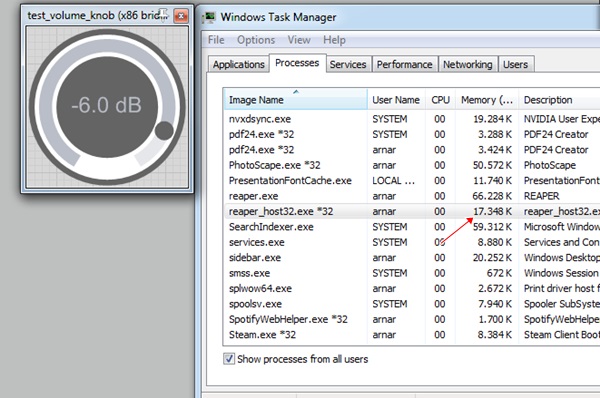Screen dimensions: 600x398
Task: Click the LOCAL ... user name cell
Action: coord(393,181)
